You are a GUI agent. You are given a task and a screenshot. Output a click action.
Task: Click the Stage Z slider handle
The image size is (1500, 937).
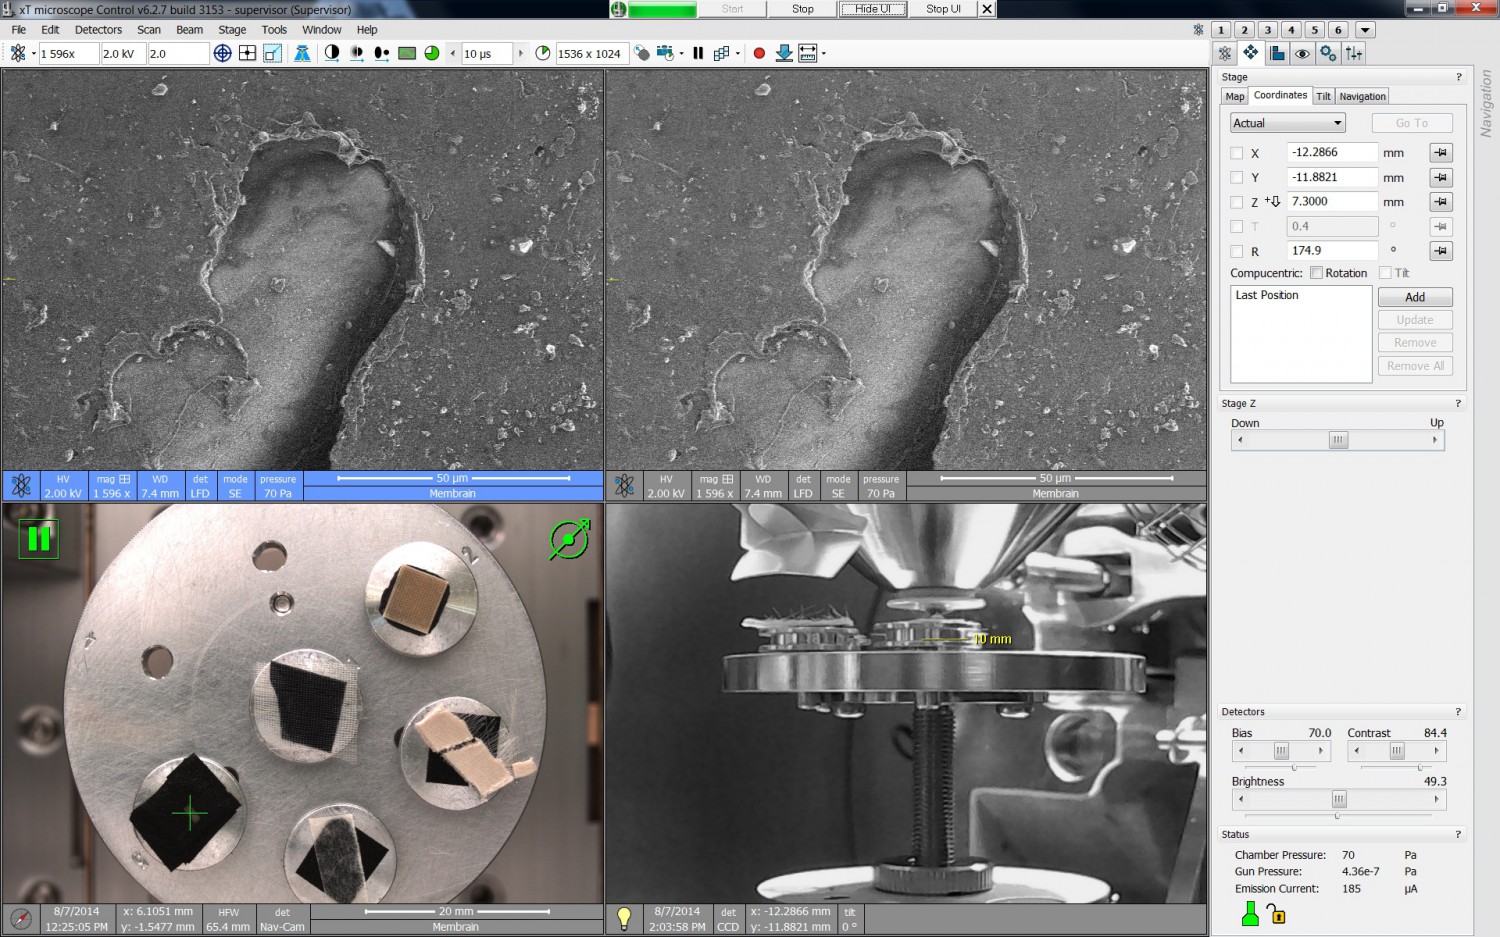pos(1338,440)
